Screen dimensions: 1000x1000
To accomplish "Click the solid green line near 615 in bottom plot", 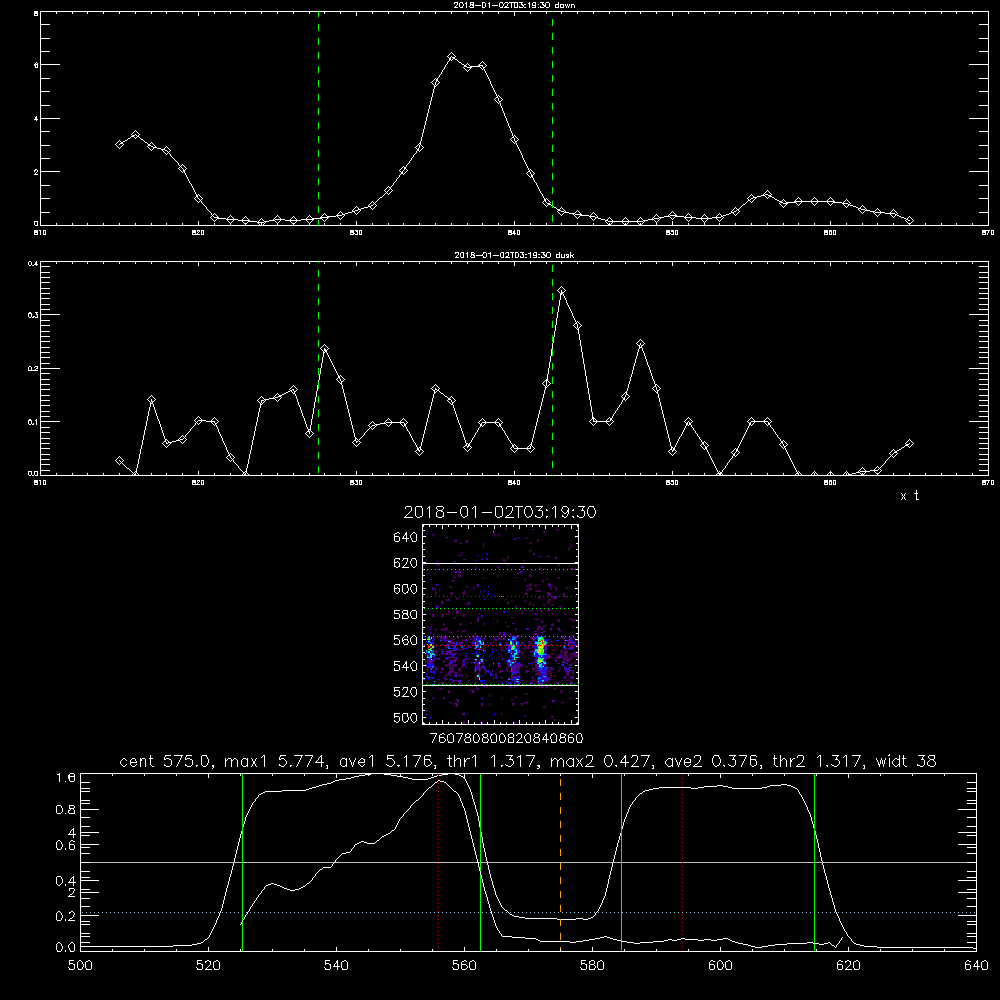I will tap(814, 861).
